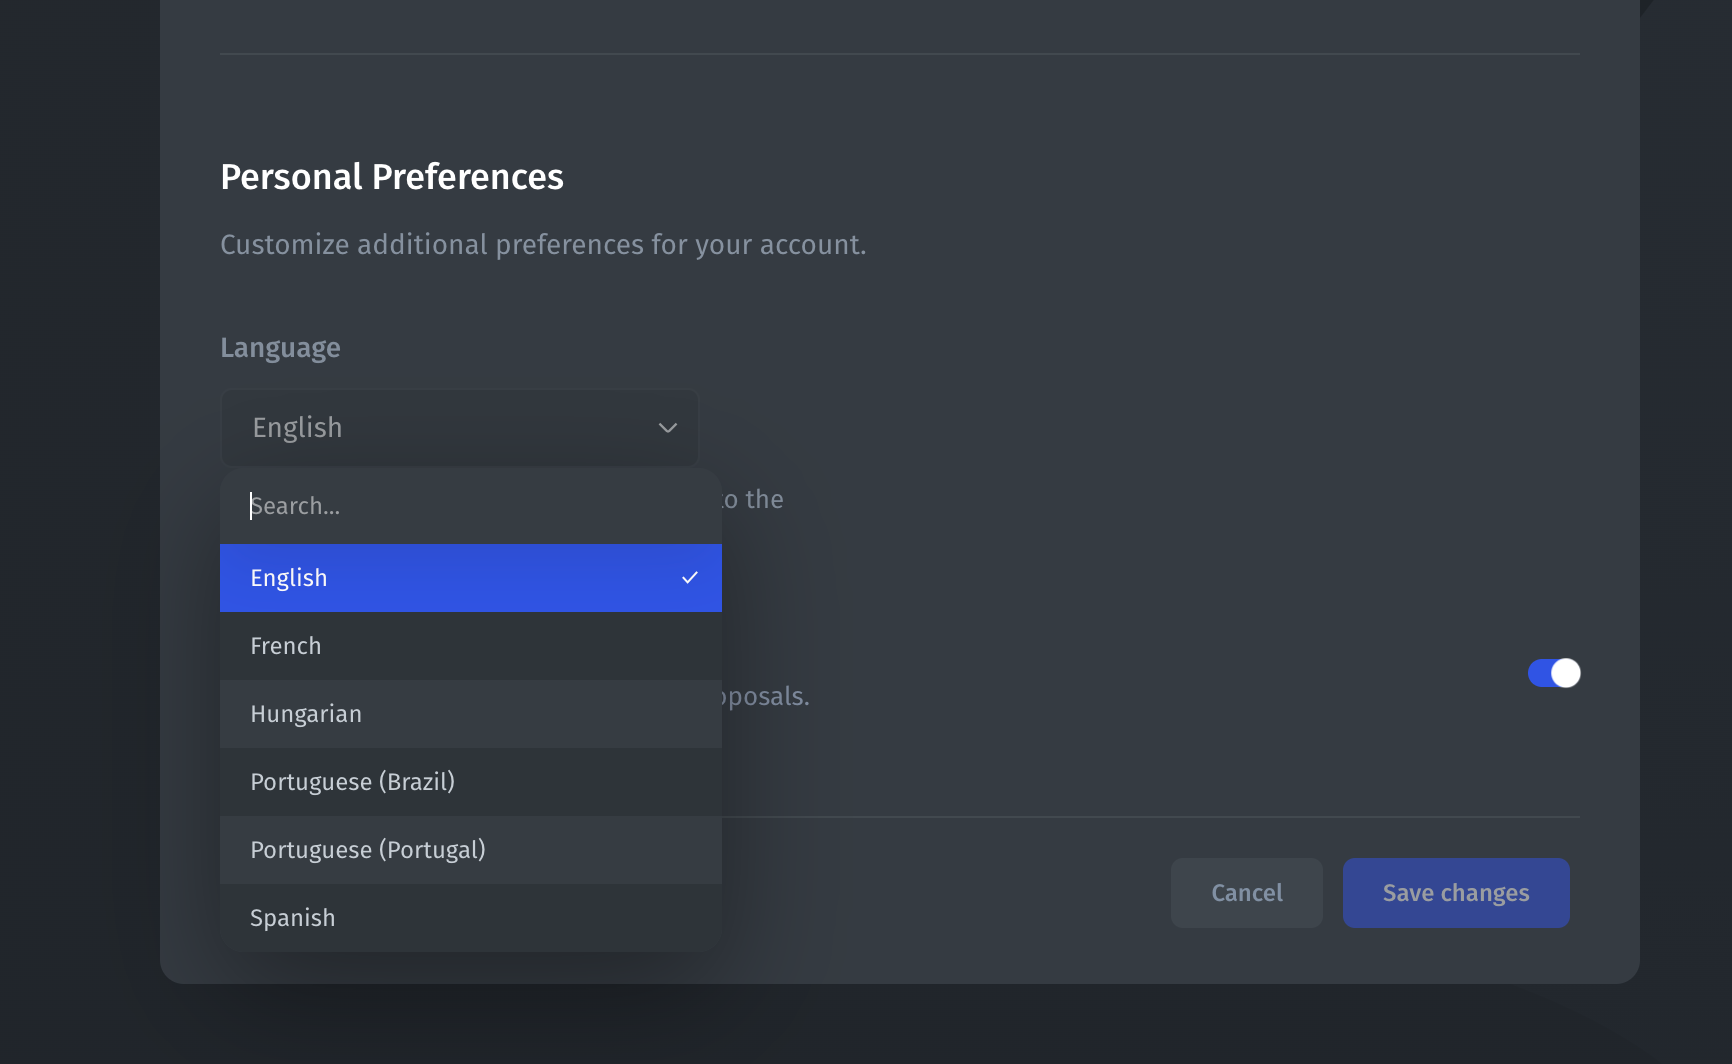This screenshot has height=1064, width=1732.
Task: Click the Personal Preferences heading
Action: [392, 177]
